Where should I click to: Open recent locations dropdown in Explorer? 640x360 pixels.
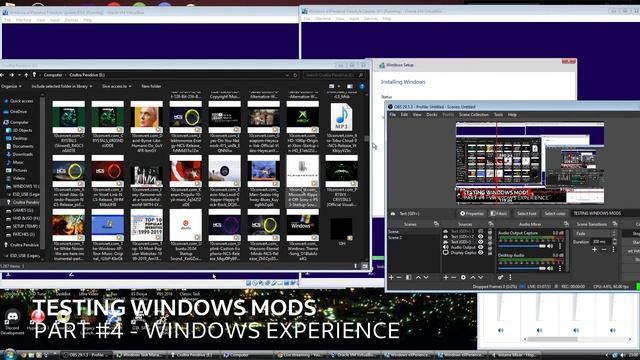[19, 75]
